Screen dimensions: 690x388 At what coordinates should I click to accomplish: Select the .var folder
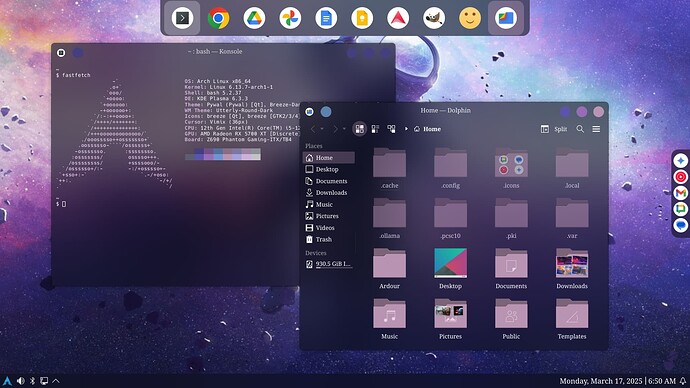572,219
